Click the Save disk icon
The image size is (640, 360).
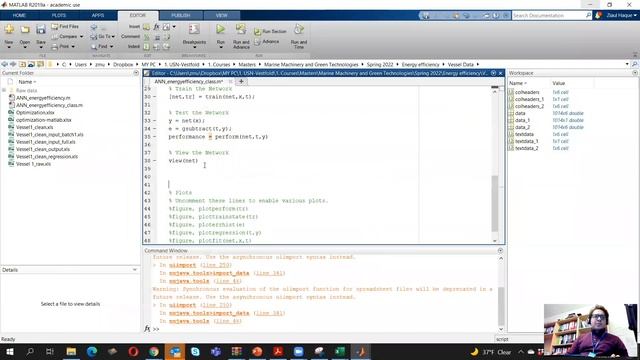point(40,29)
